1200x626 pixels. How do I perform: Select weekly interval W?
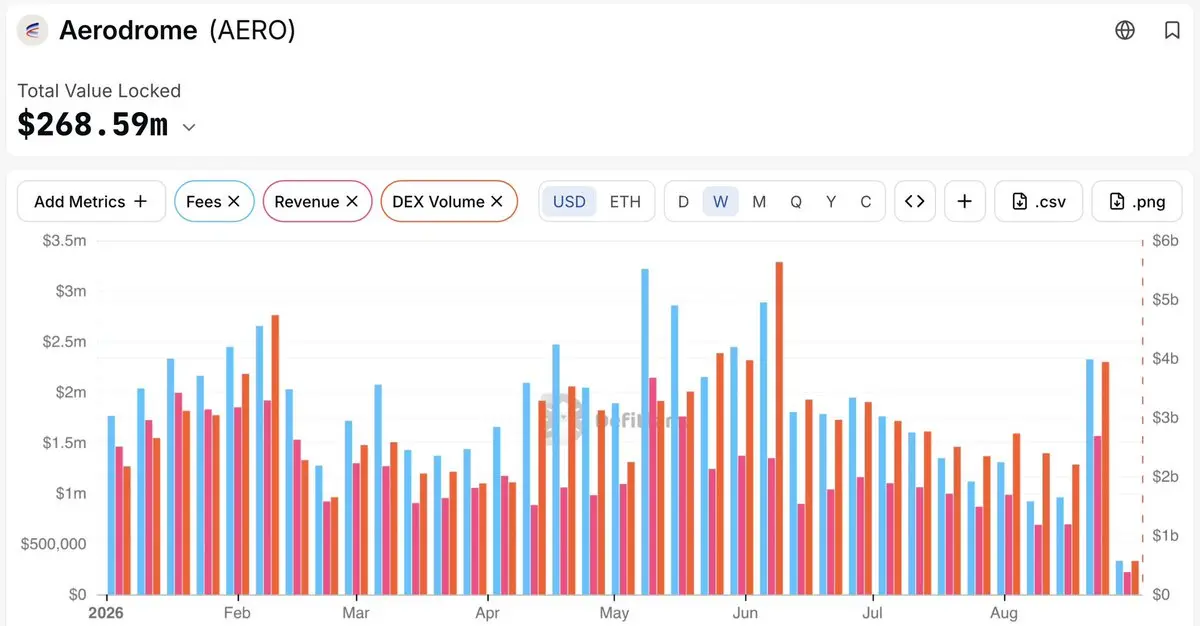click(720, 201)
